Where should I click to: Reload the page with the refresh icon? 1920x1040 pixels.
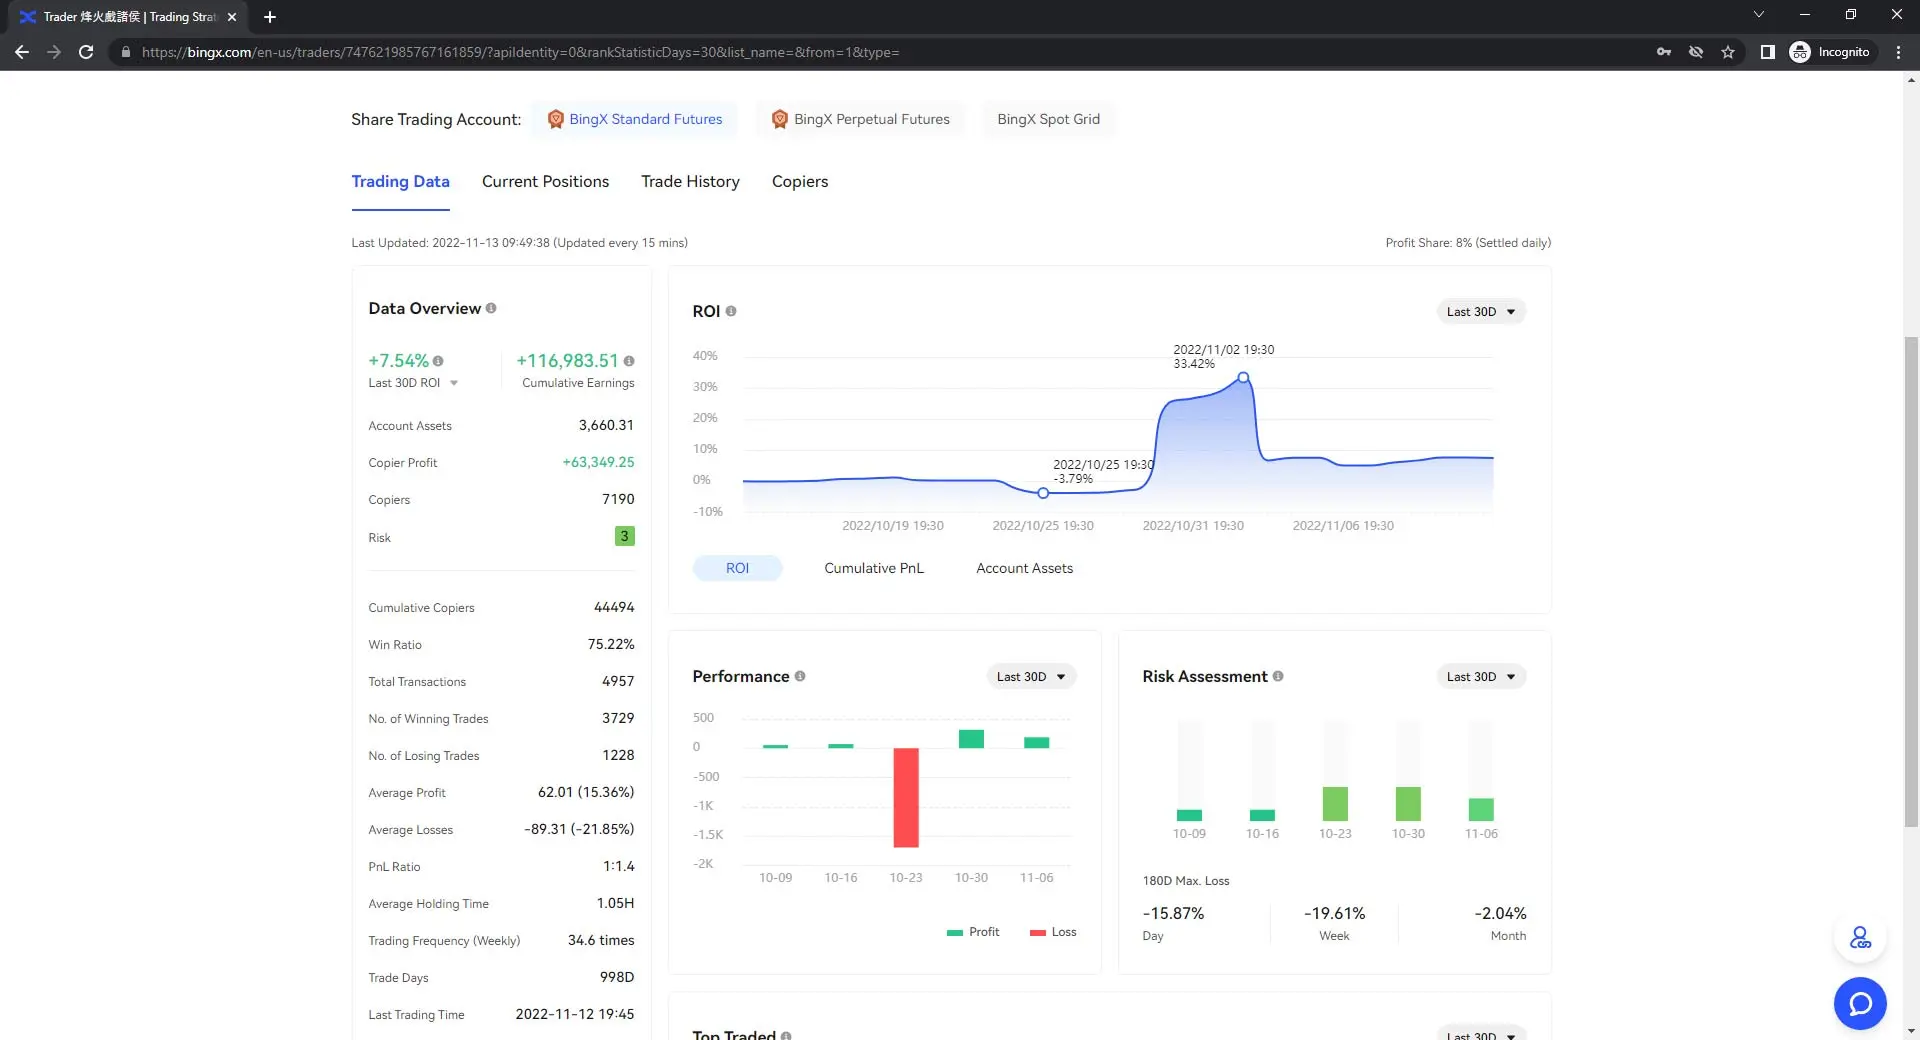pos(86,52)
